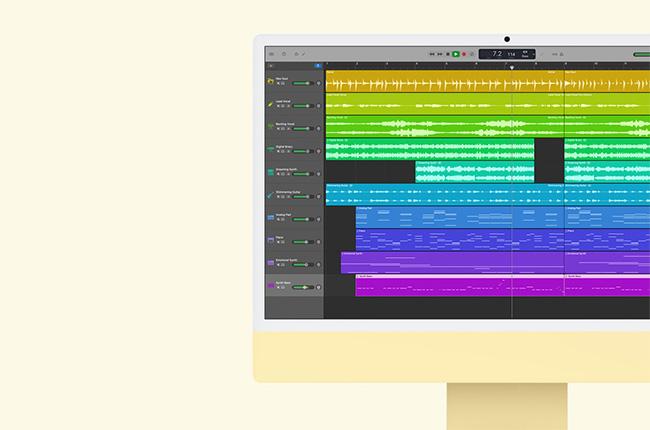This screenshot has height=430, width=650.
Task: Mute the Lead Vocal track
Action: [278, 106]
